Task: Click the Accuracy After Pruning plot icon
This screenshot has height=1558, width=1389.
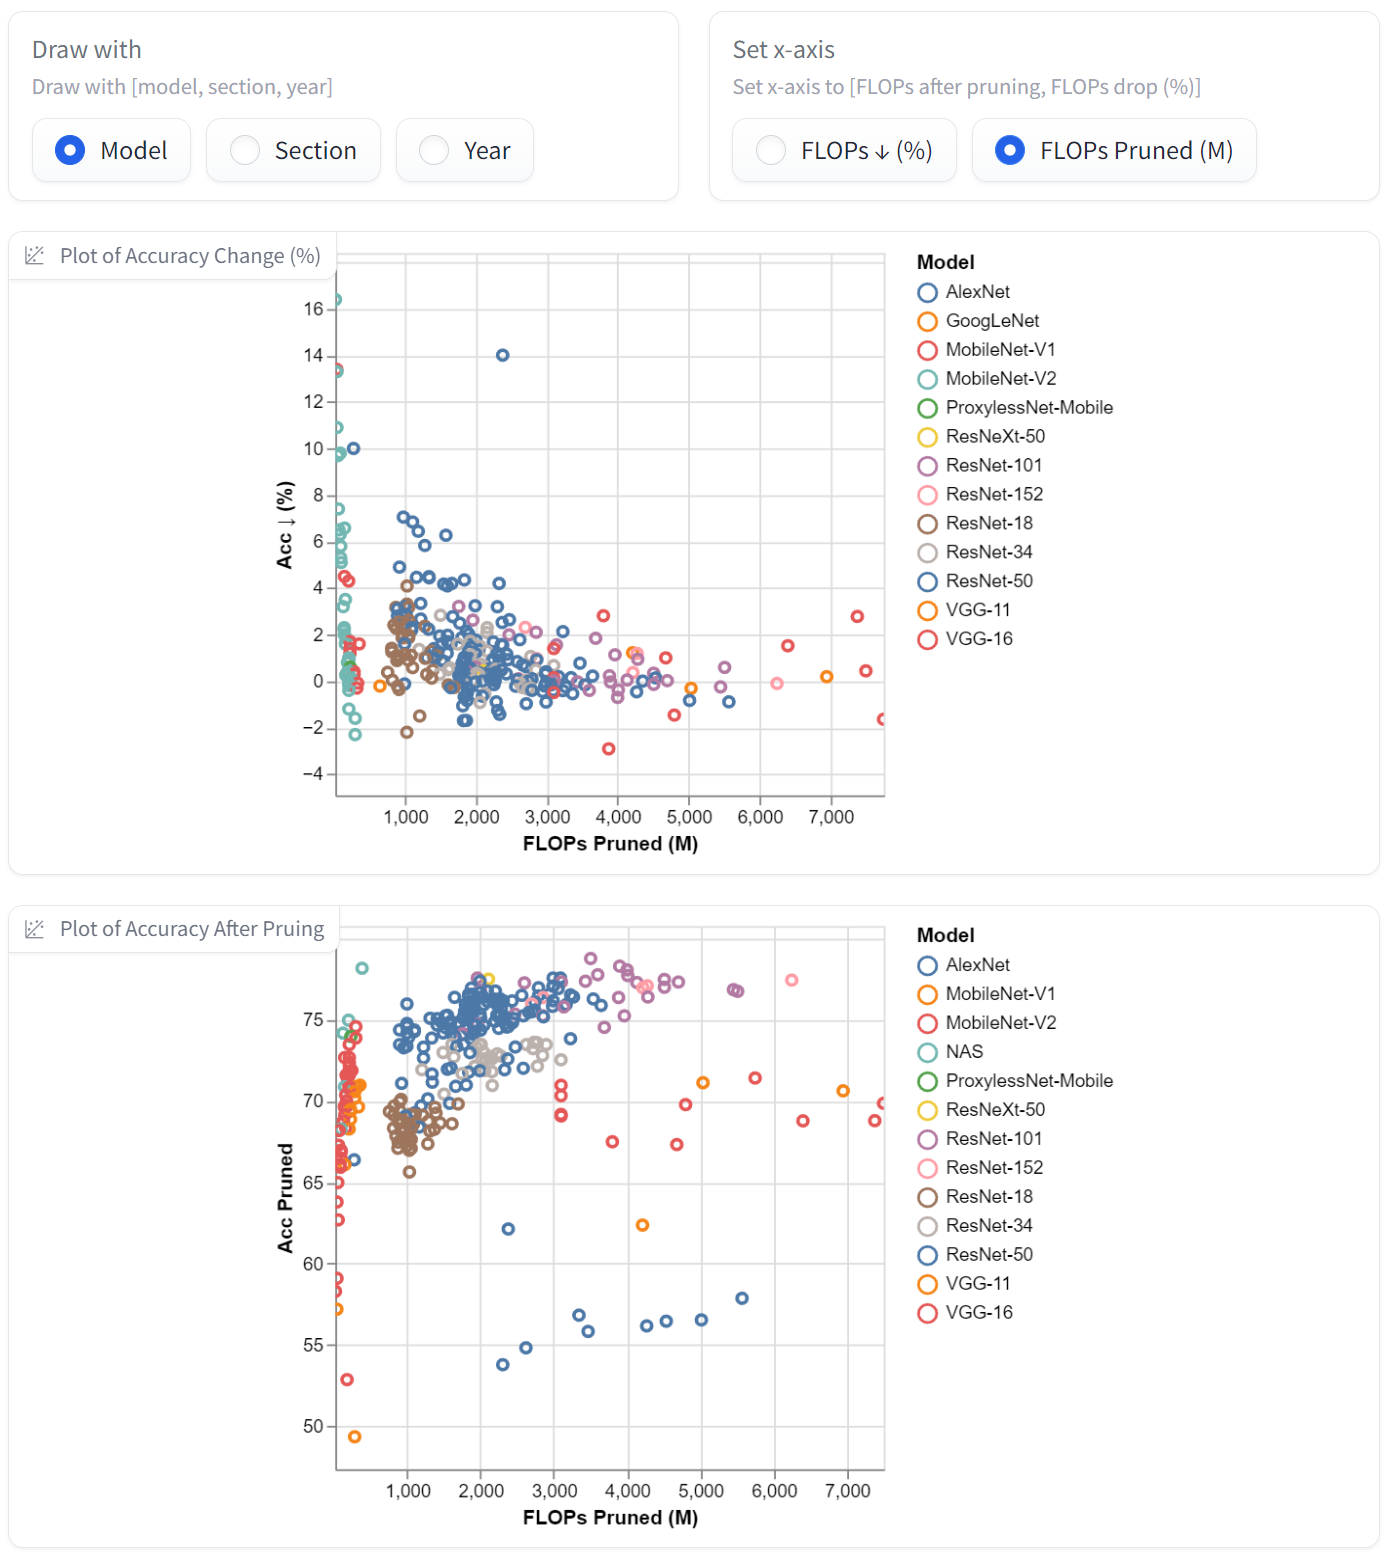Action: 35,929
